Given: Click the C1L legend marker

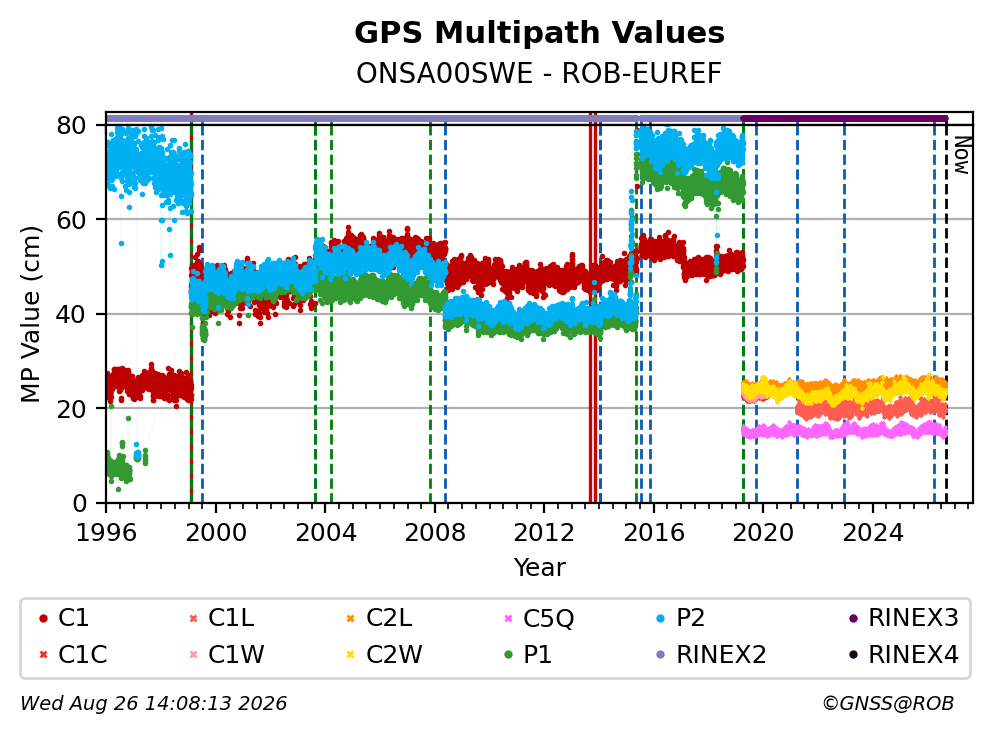Looking at the screenshot, I should click(194, 618).
